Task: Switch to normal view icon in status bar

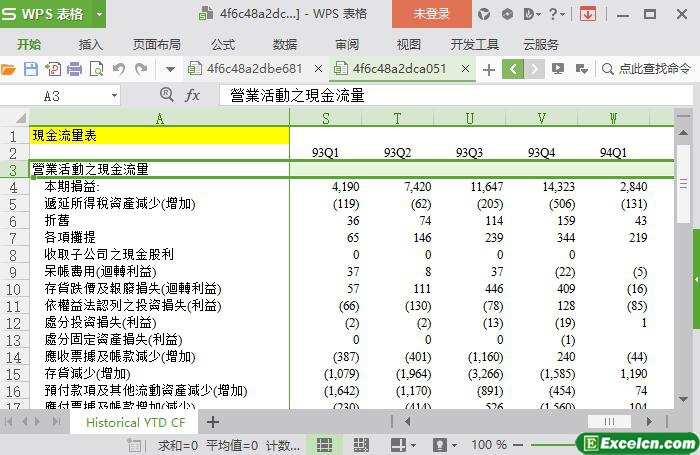Action: tap(325, 445)
